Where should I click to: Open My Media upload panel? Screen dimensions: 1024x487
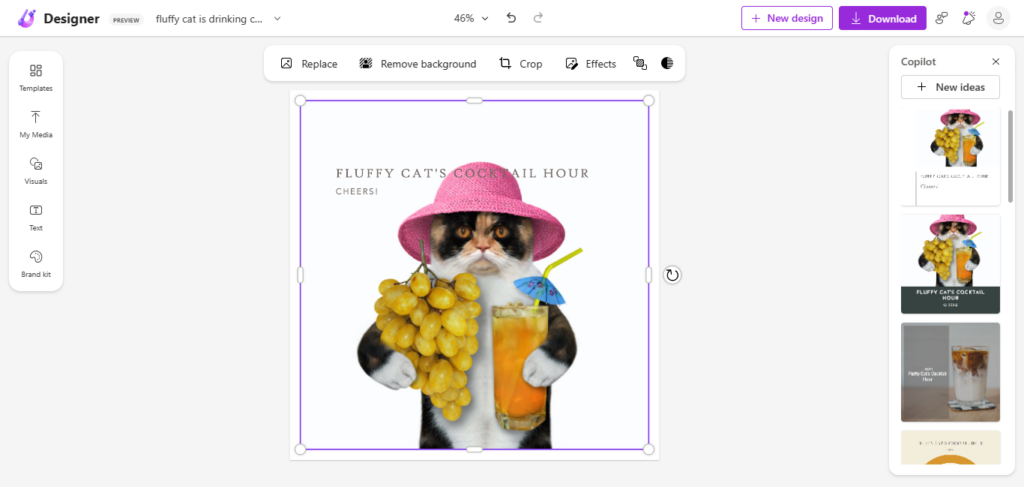(35, 124)
